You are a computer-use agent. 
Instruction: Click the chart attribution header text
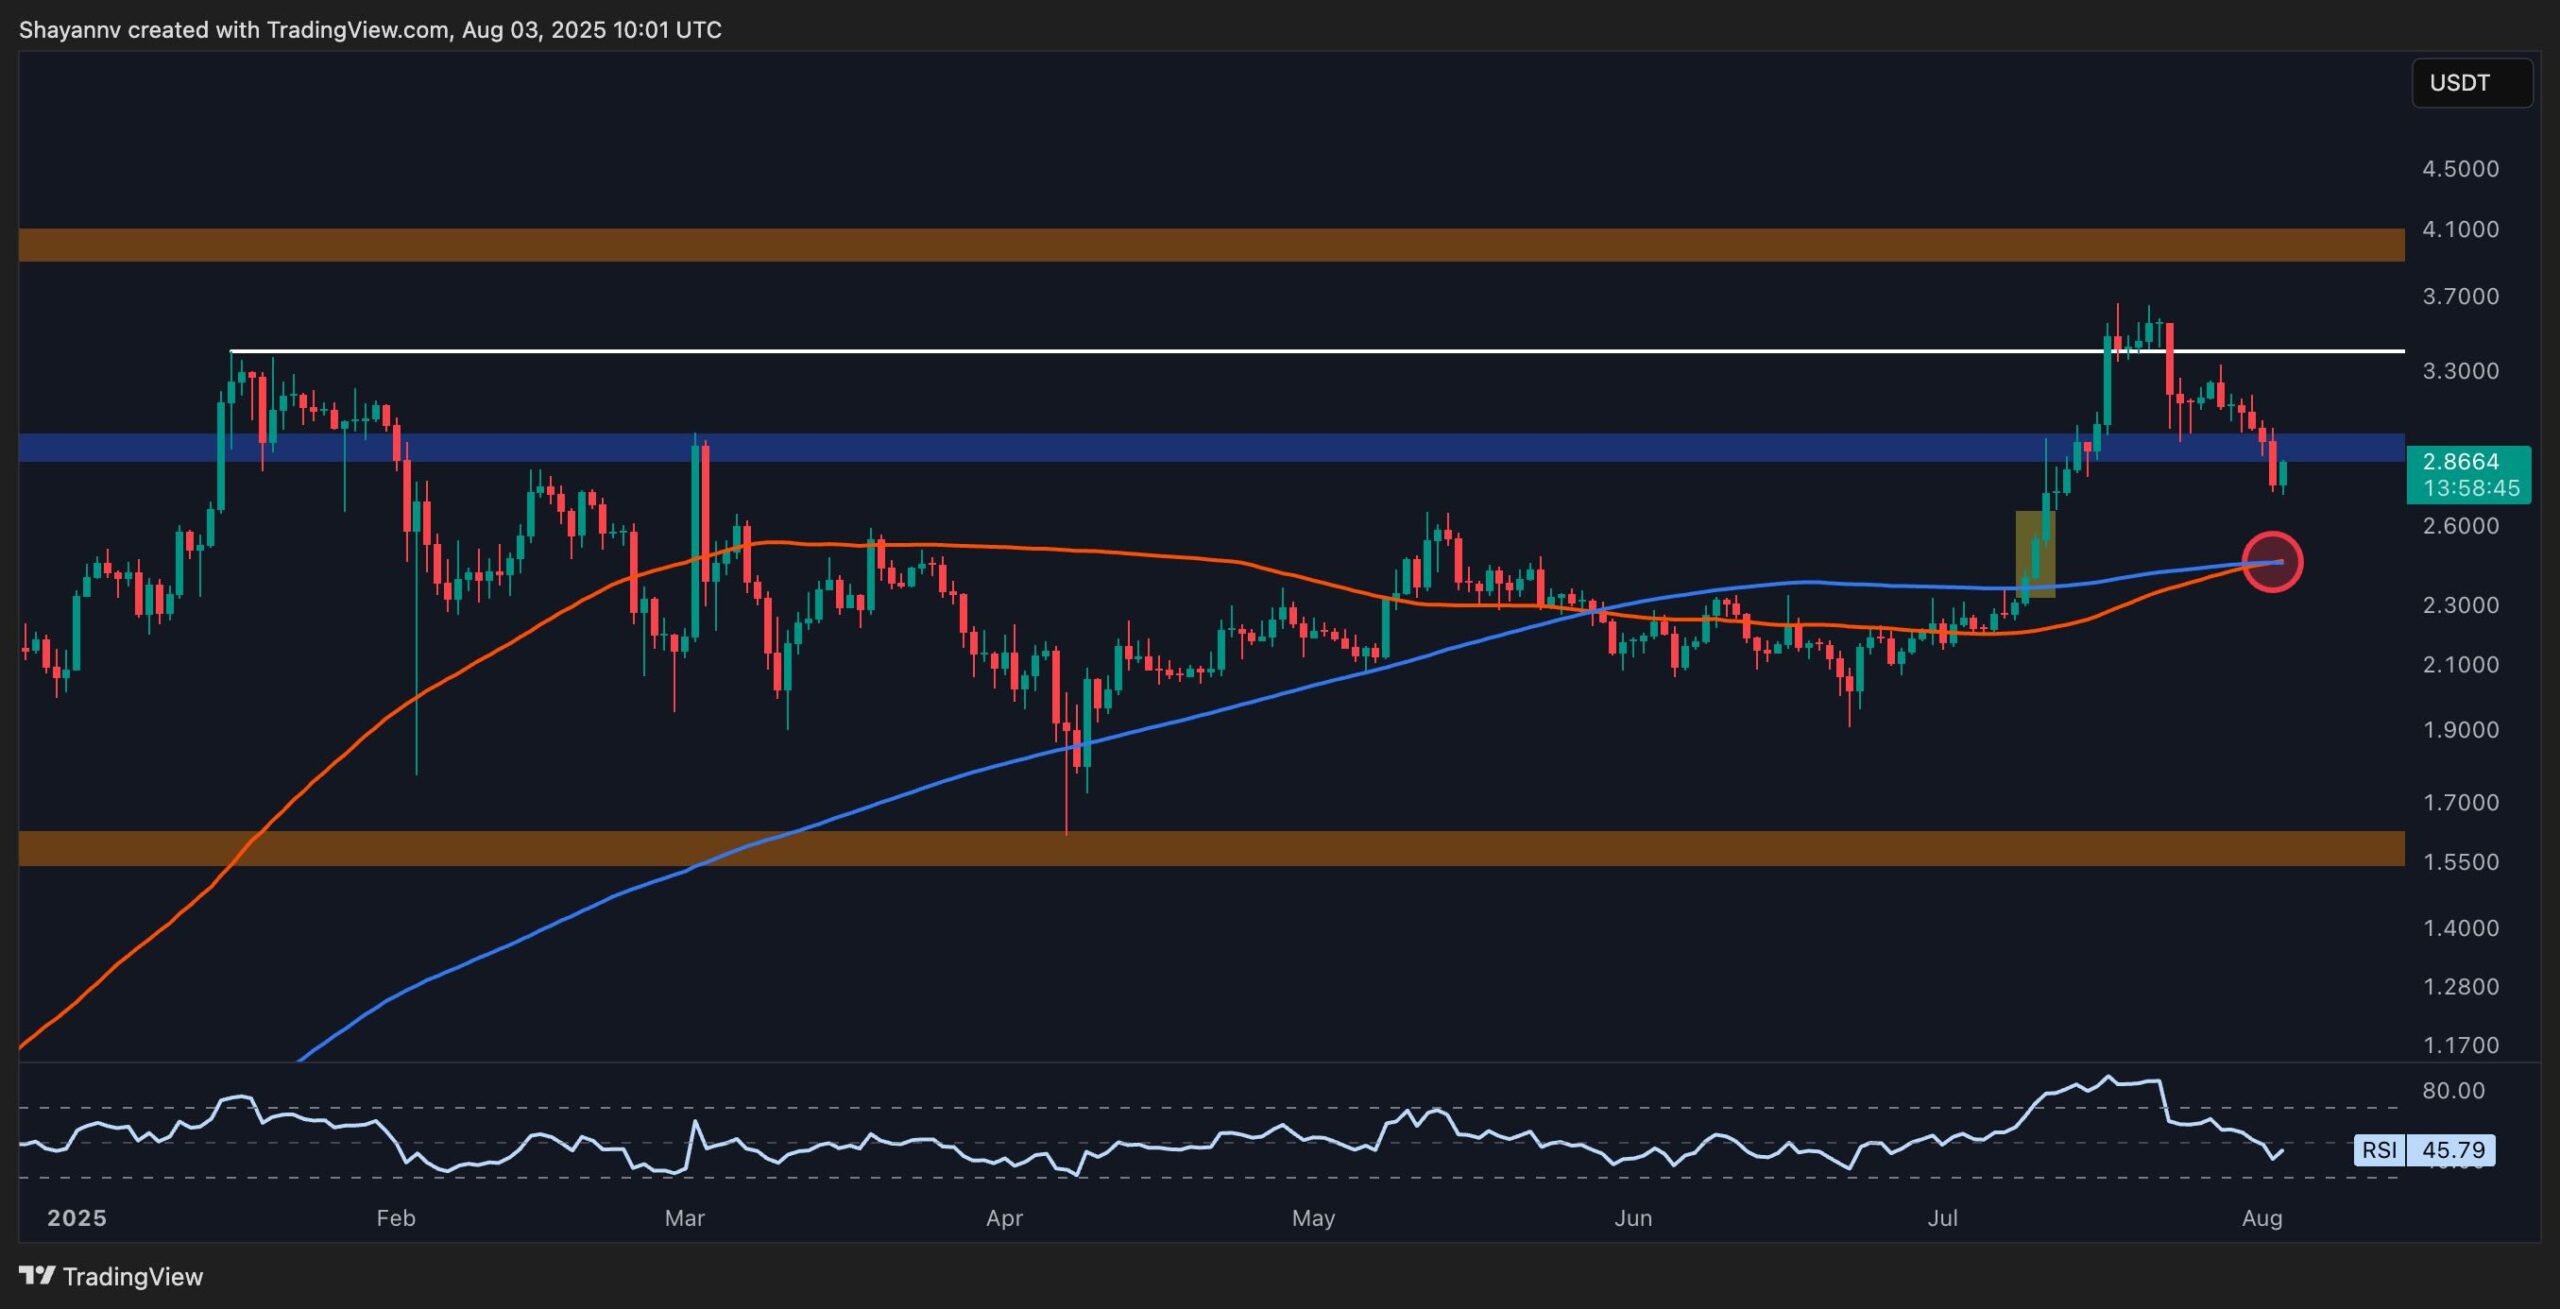click(370, 30)
